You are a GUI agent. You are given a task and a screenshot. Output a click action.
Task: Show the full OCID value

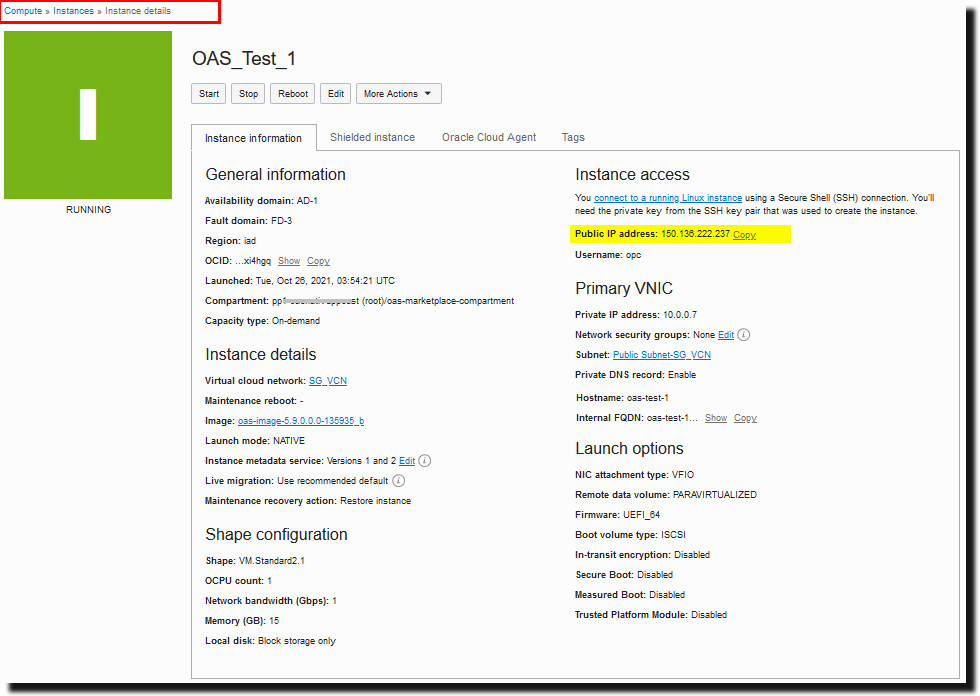288,260
